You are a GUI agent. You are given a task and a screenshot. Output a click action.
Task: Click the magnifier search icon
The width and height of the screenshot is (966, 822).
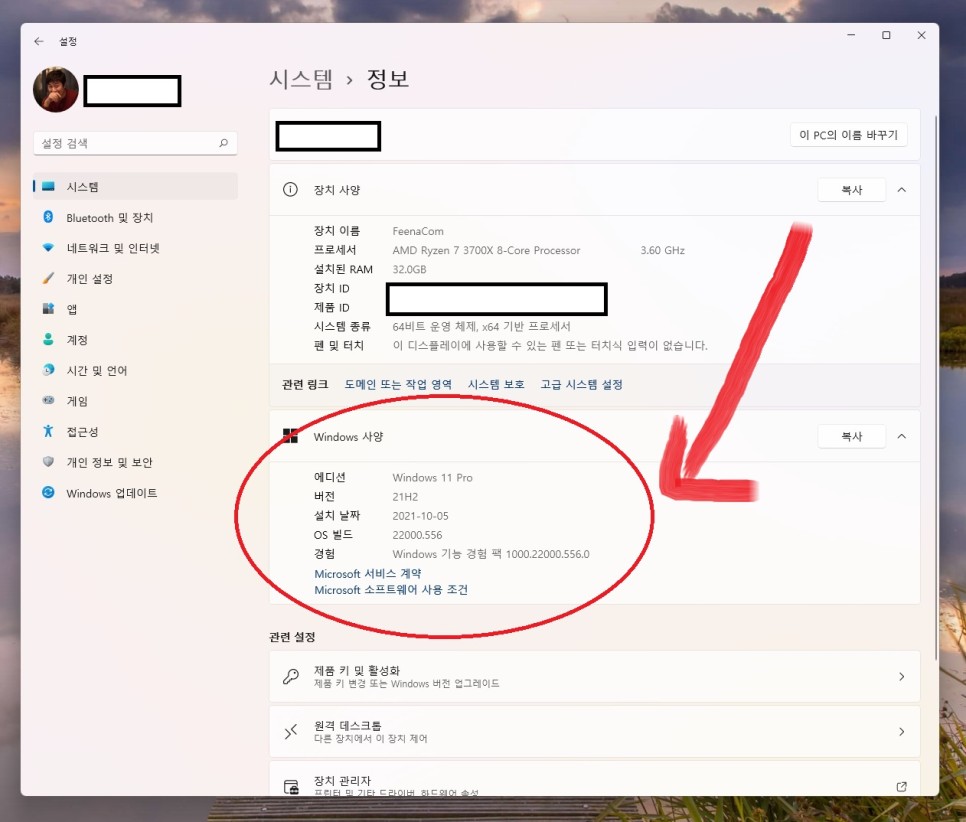[x=224, y=143]
